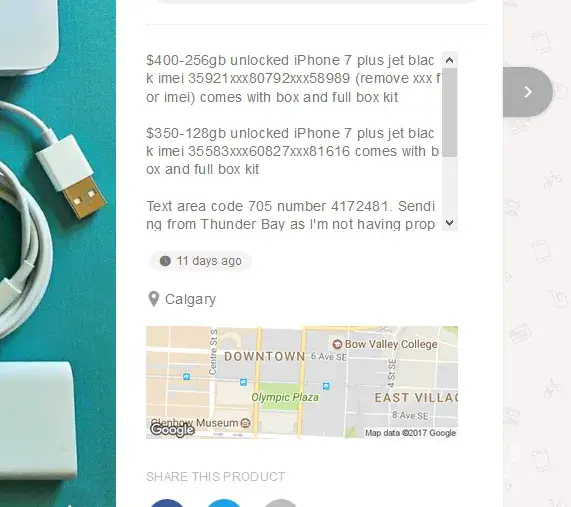Screen dimensions: 571x507
Task: Click the DOWNTOWN label on the map
Action: (x=265, y=357)
